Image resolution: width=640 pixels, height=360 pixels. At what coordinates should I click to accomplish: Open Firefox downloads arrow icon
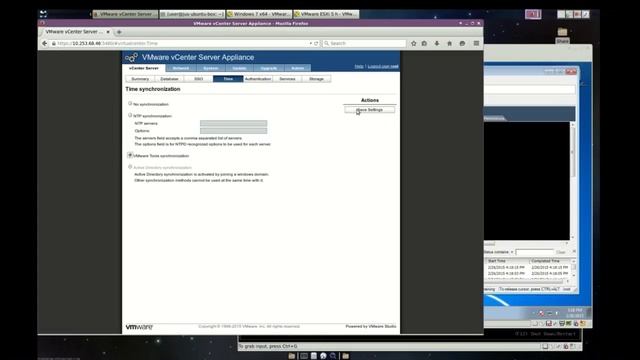tap(437, 43)
